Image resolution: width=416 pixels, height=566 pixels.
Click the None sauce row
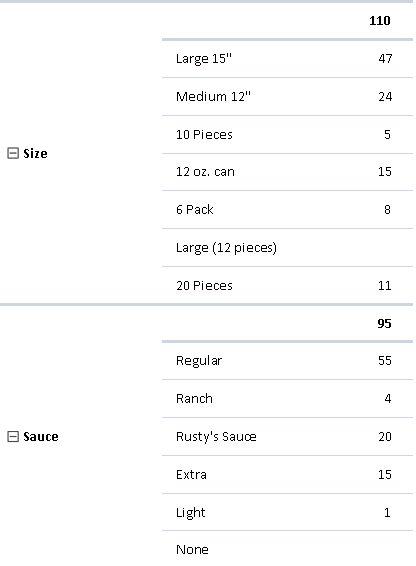287,549
